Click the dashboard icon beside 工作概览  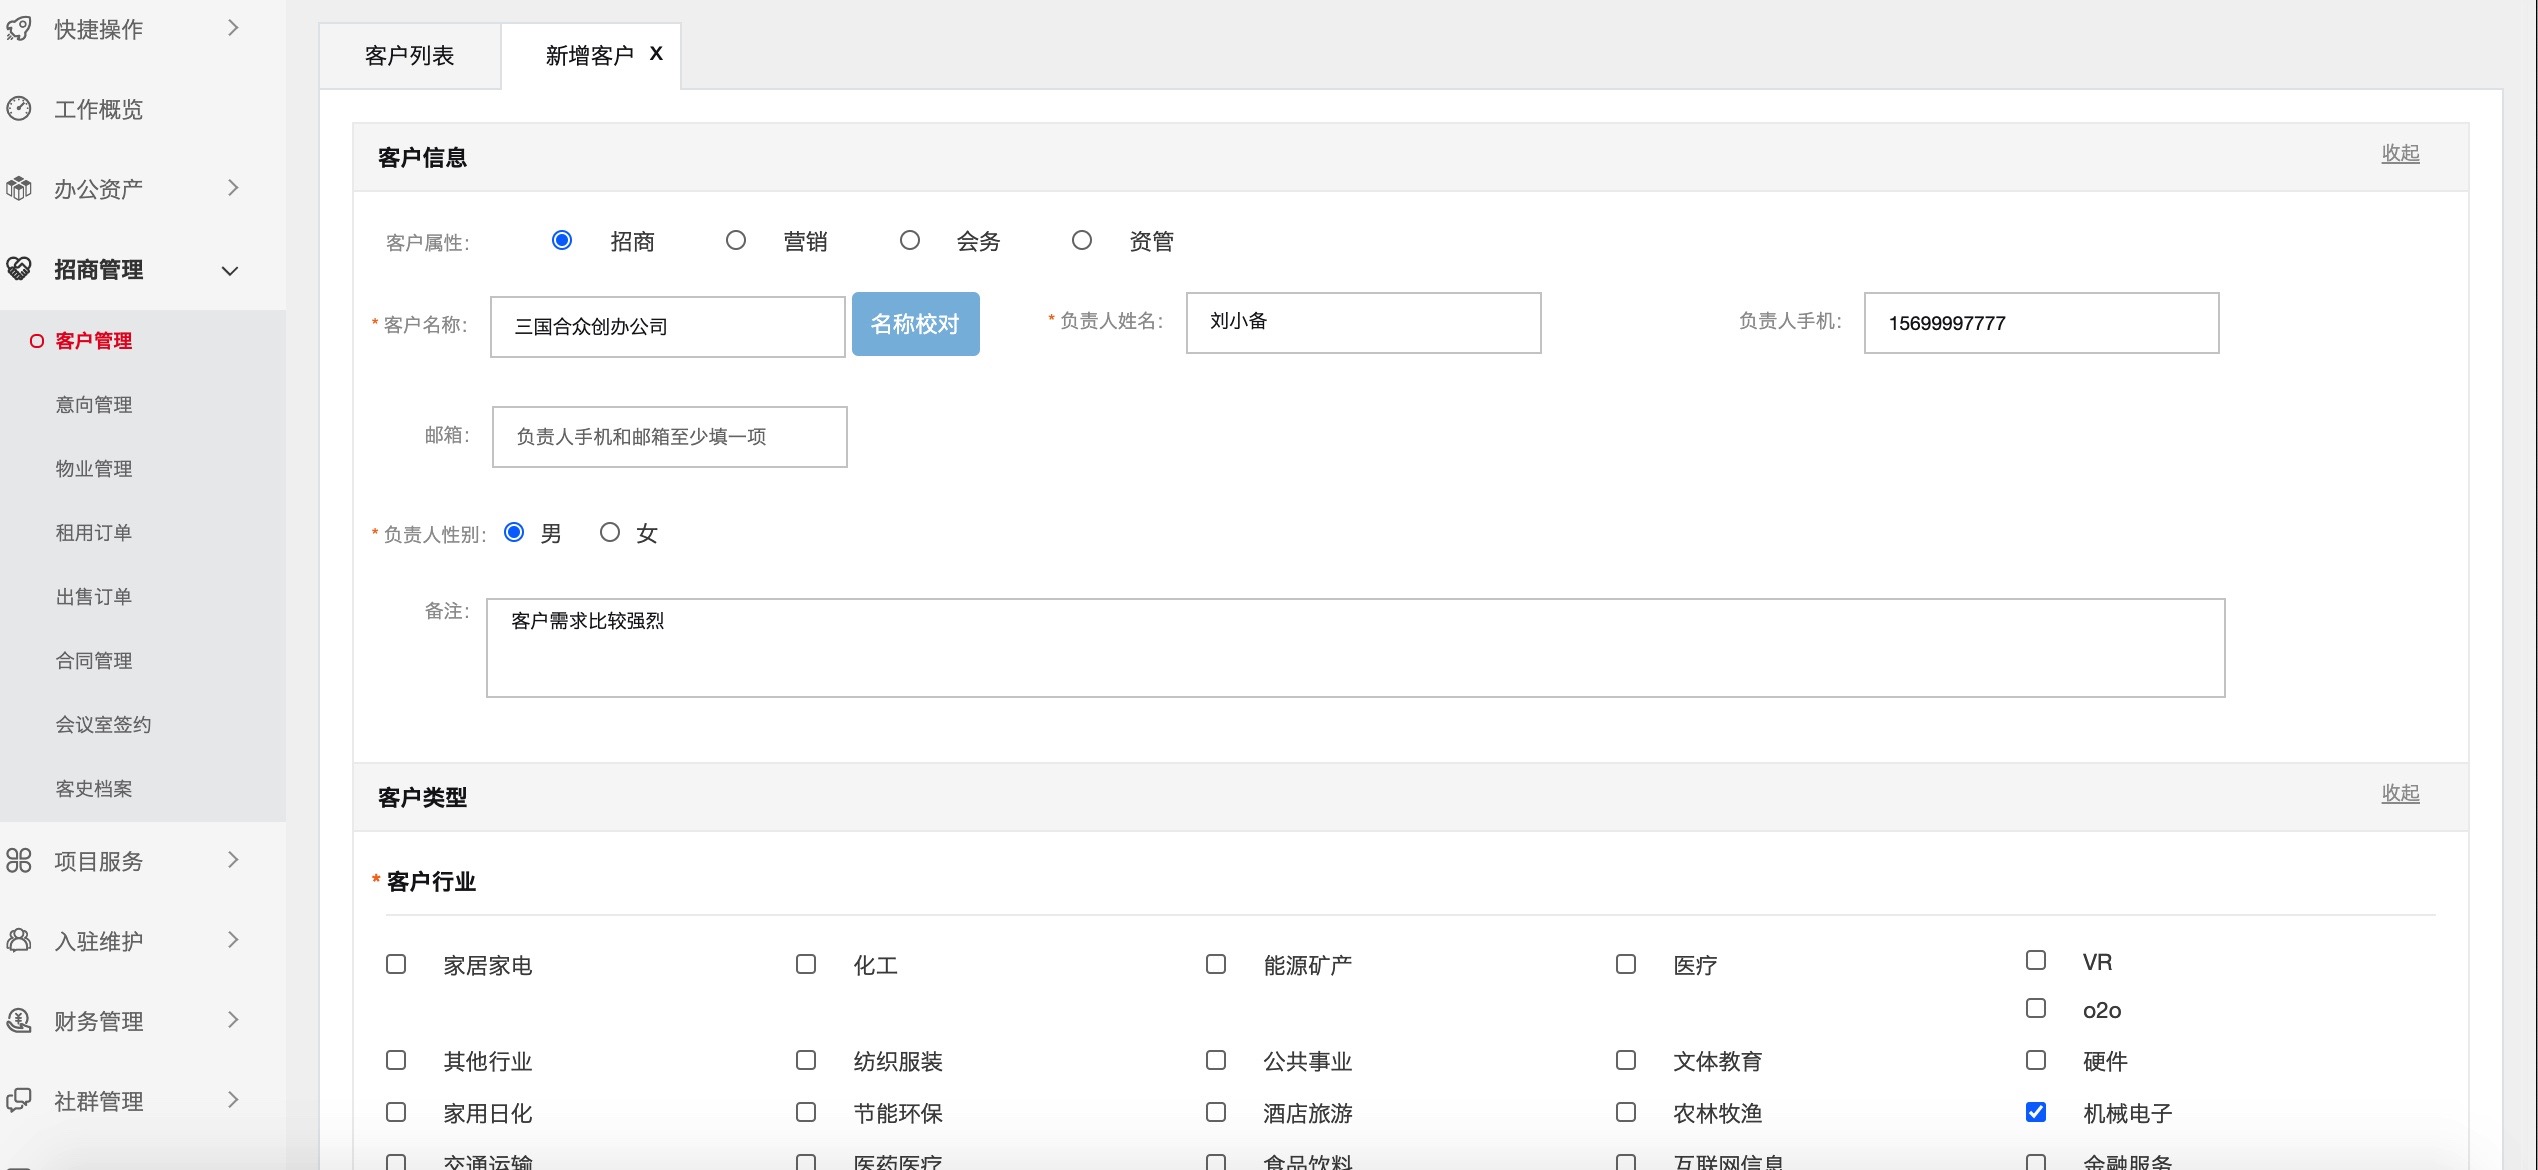point(19,109)
